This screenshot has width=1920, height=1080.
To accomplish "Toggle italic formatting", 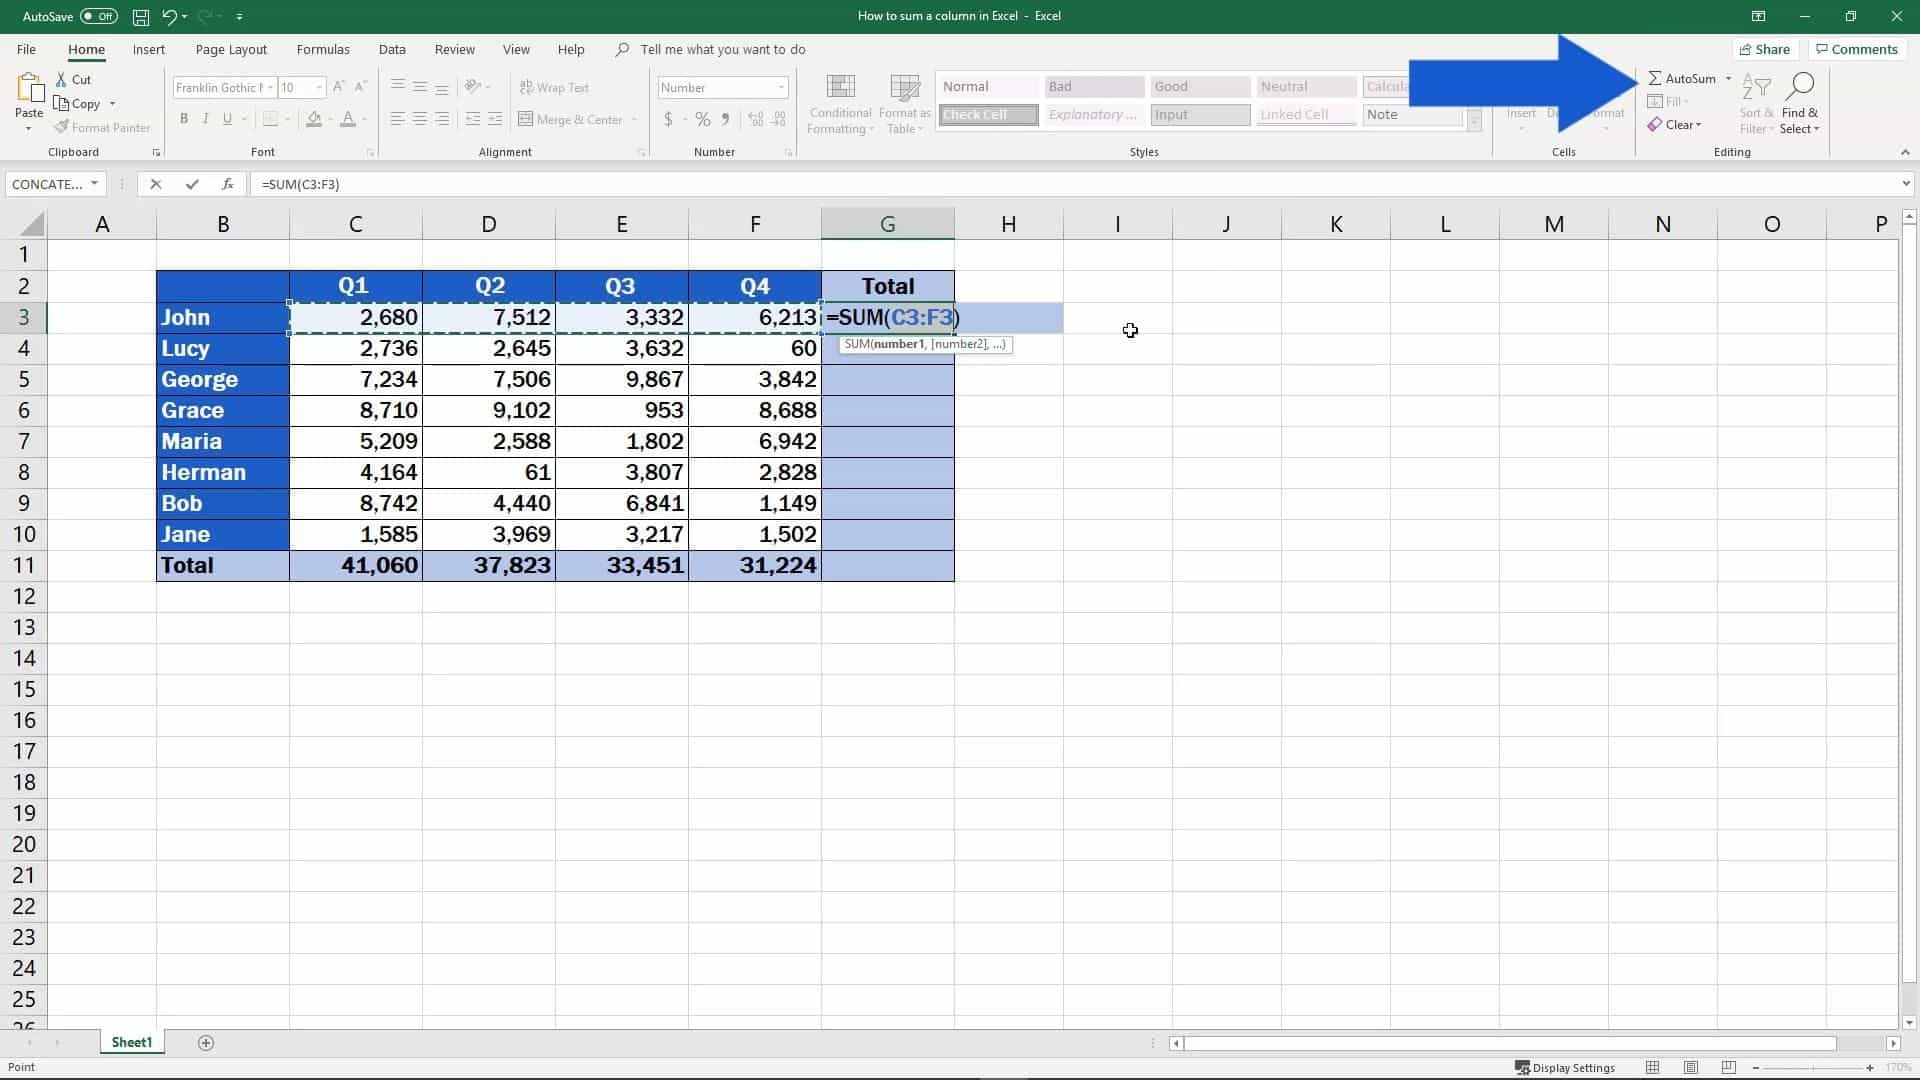I will pyautogui.click(x=206, y=119).
